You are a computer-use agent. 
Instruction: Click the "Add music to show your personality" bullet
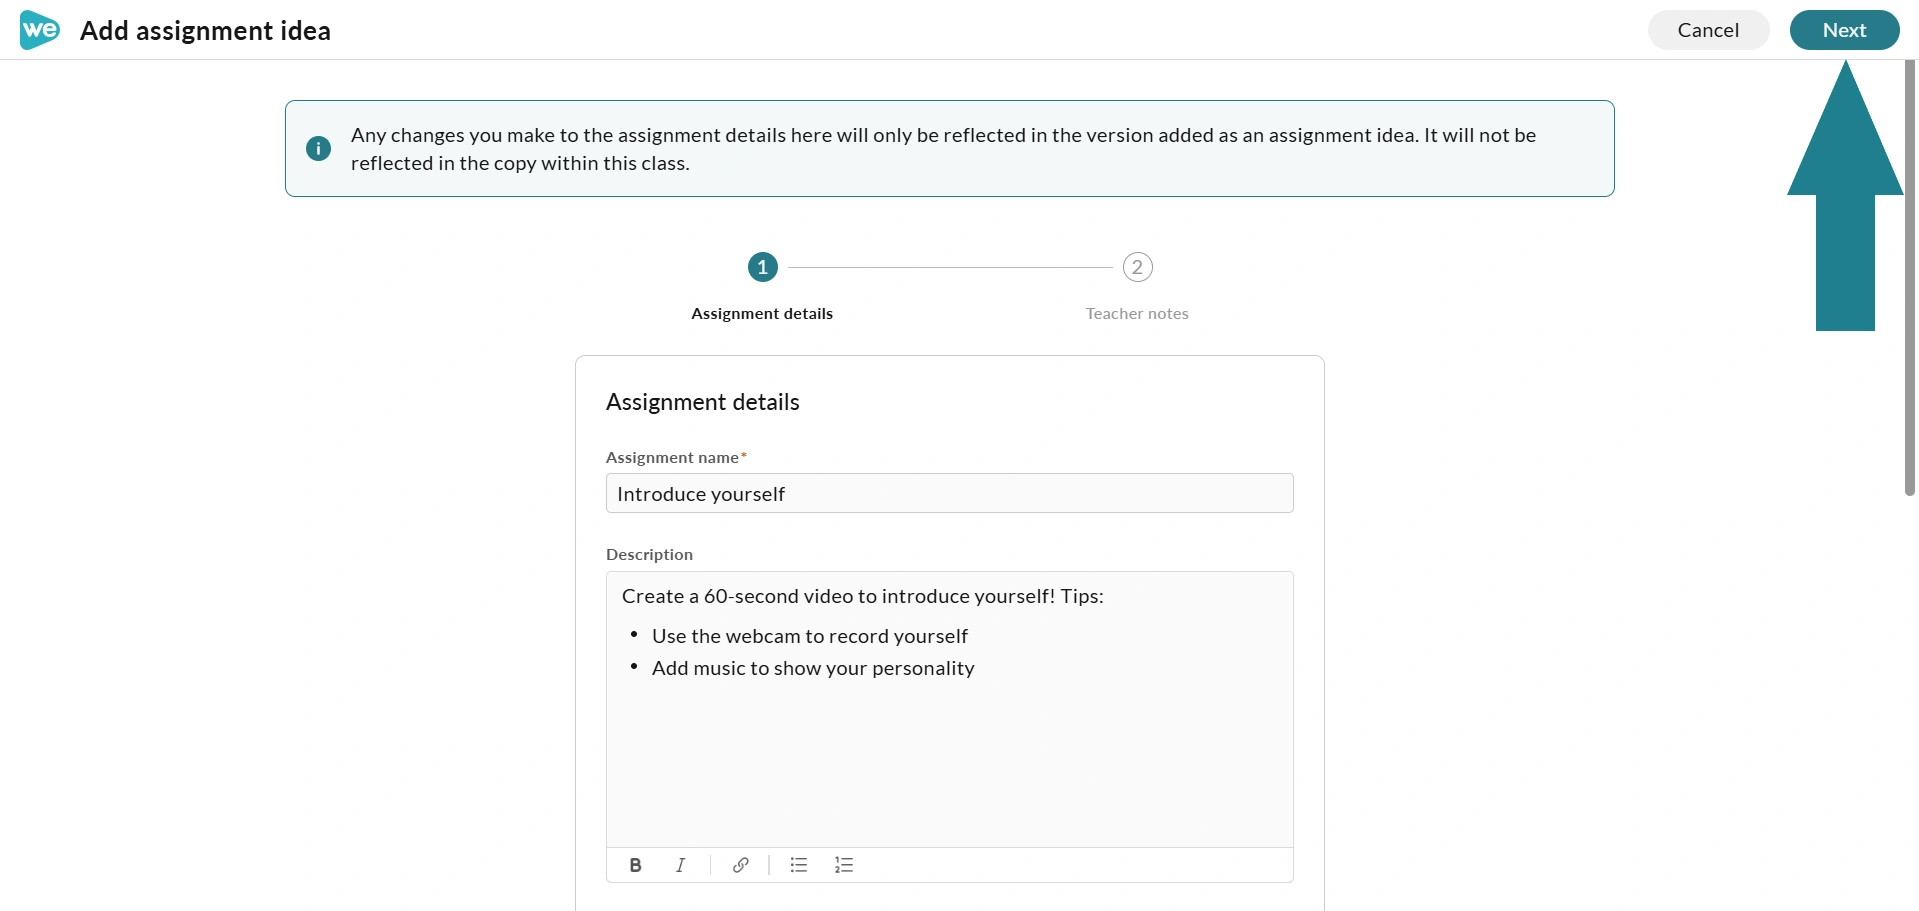coord(813,668)
